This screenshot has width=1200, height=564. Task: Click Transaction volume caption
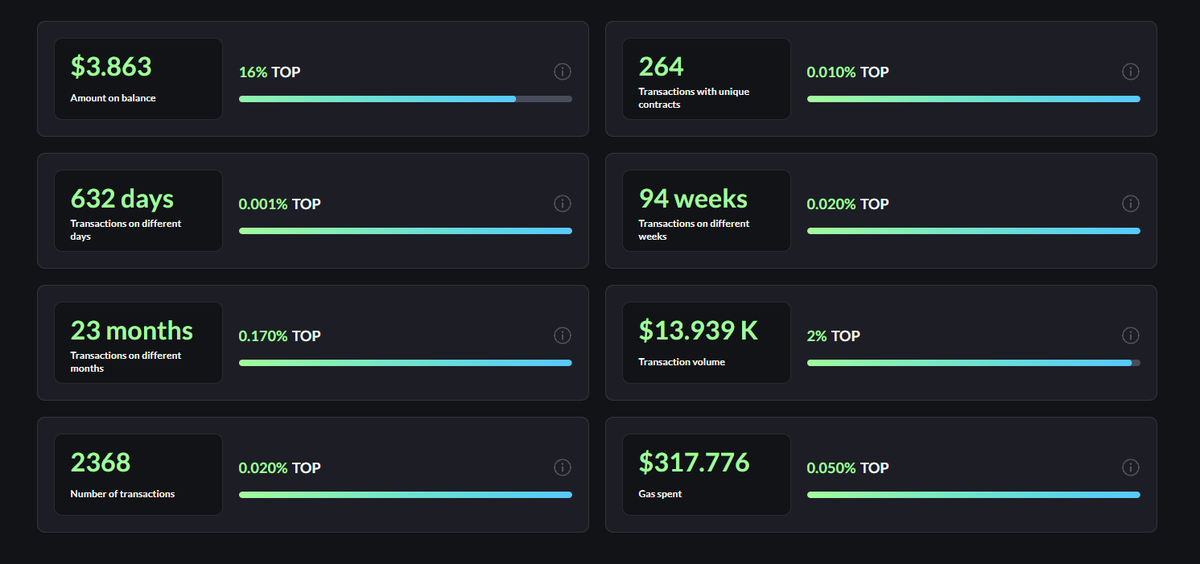pos(682,362)
